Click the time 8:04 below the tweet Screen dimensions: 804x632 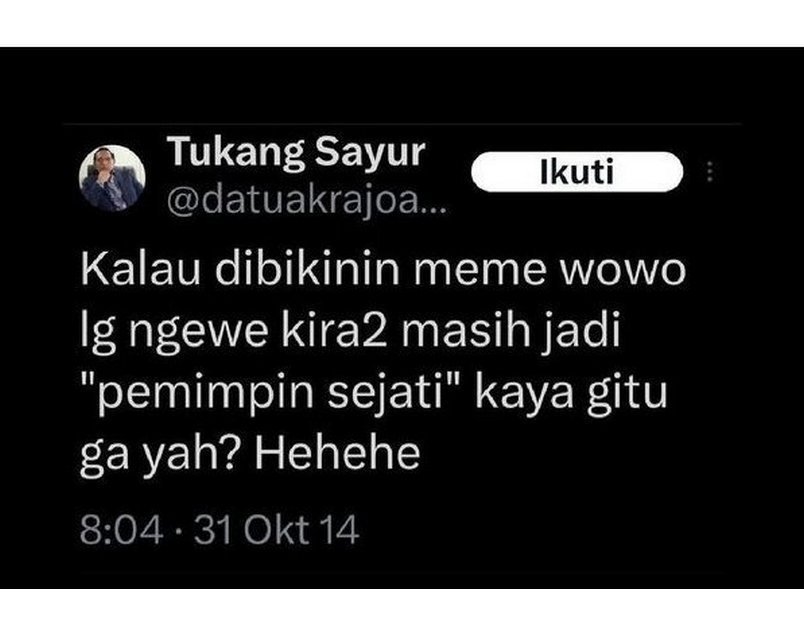pos(122,529)
